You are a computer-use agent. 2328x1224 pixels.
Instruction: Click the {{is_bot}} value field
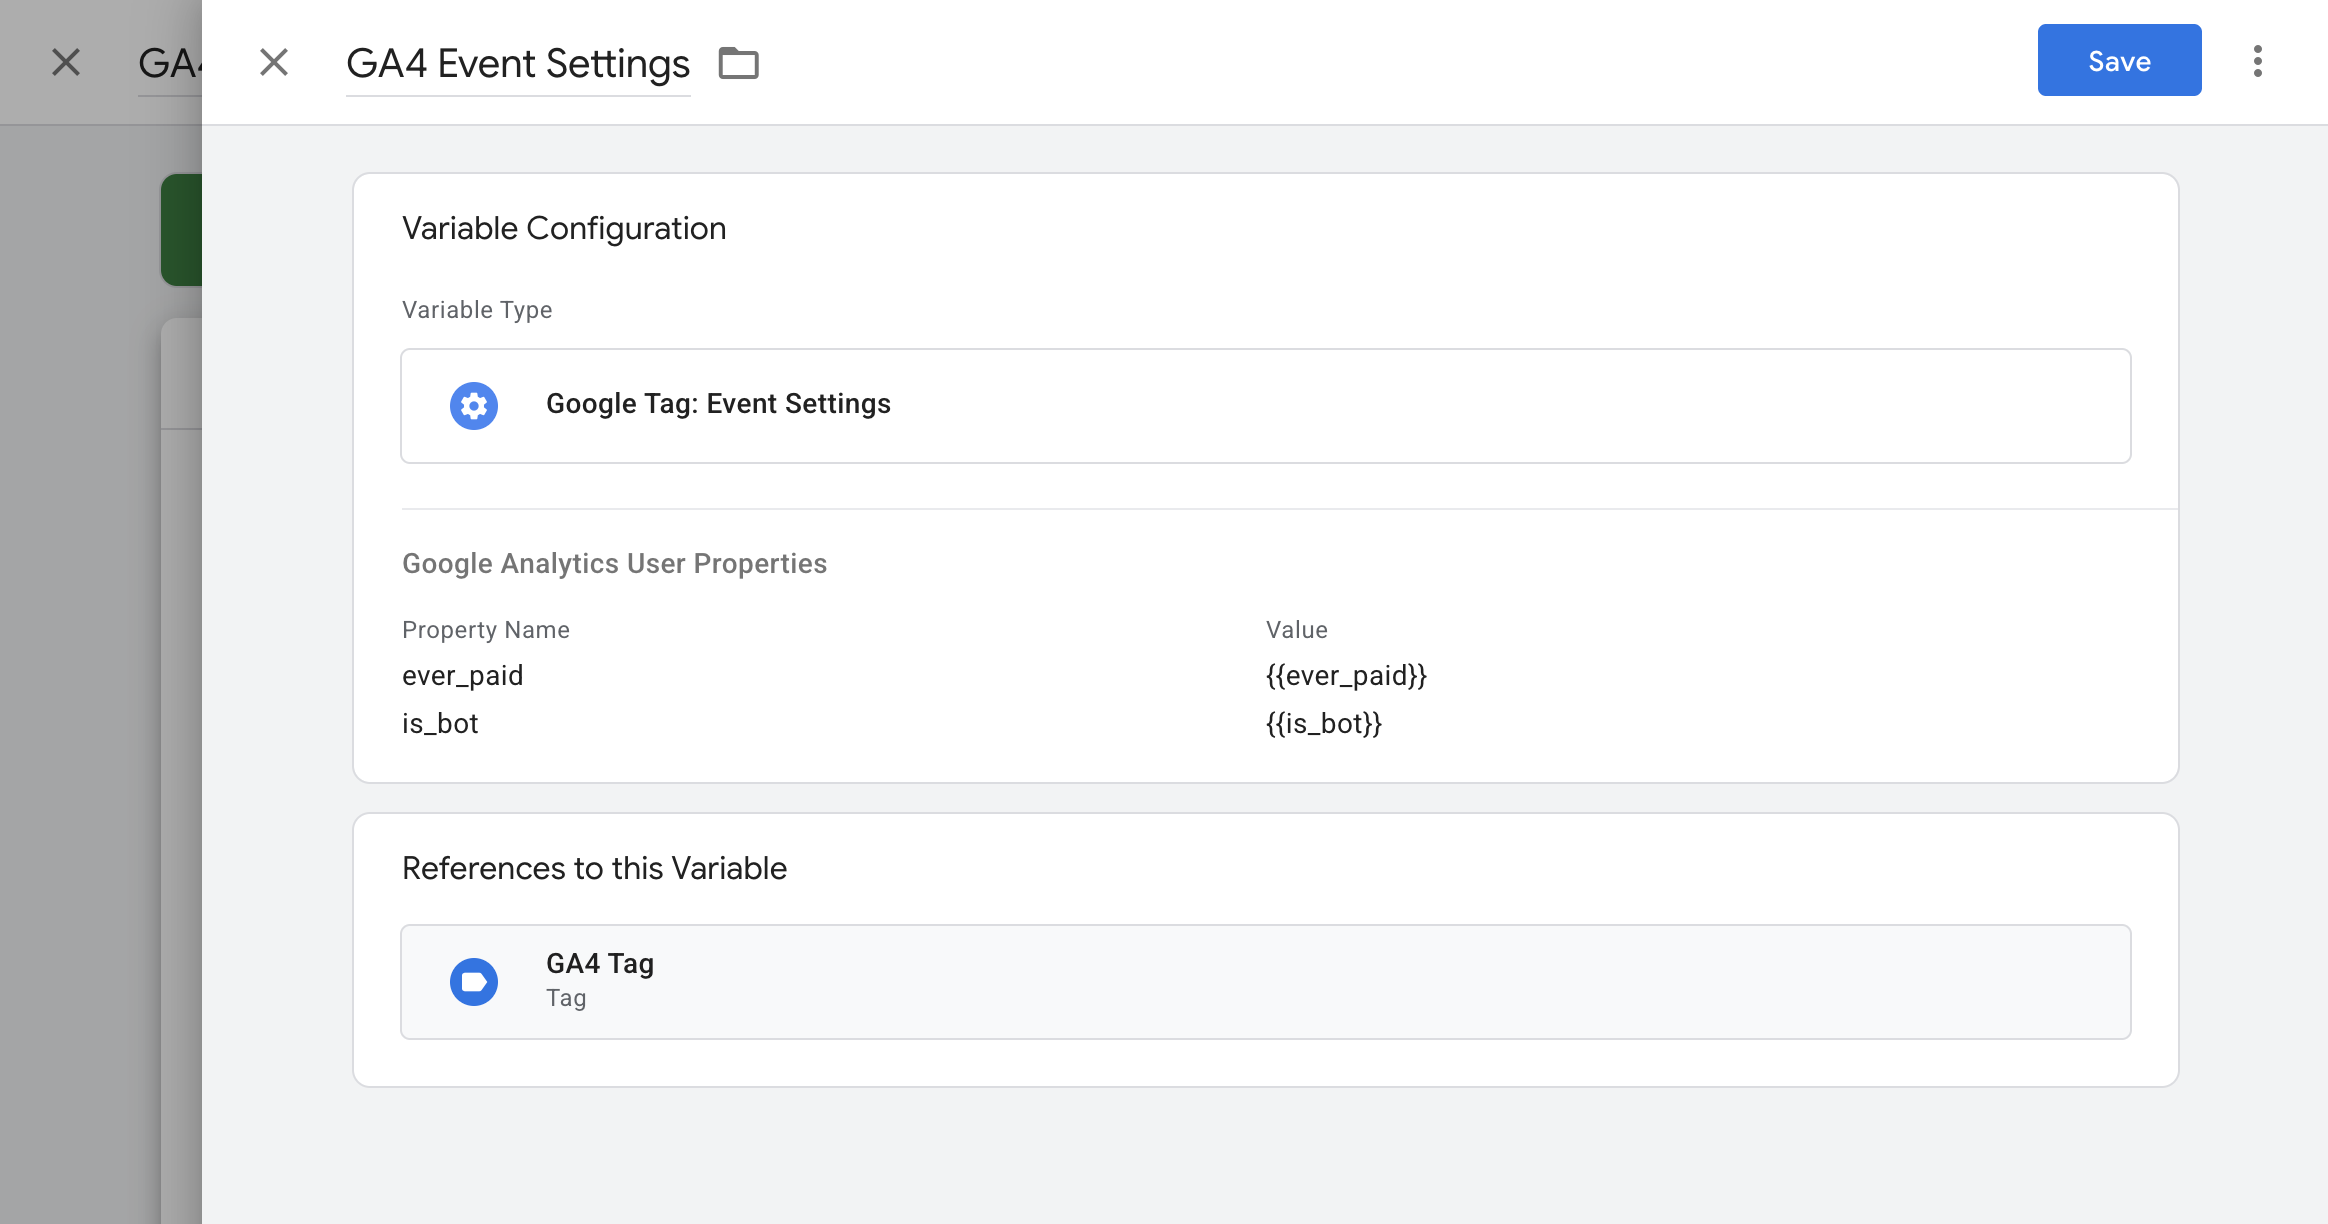pos(1322,723)
